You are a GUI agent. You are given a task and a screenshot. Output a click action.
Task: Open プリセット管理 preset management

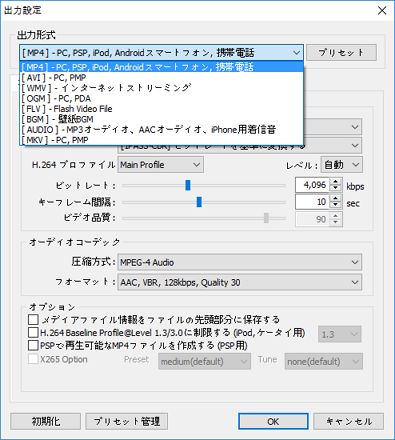pyautogui.click(x=127, y=422)
